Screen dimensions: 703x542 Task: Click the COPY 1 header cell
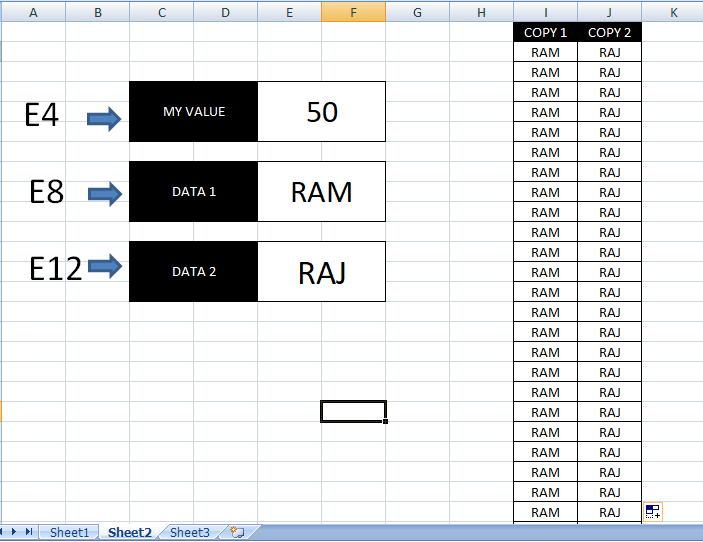click(x=546, y=32)
